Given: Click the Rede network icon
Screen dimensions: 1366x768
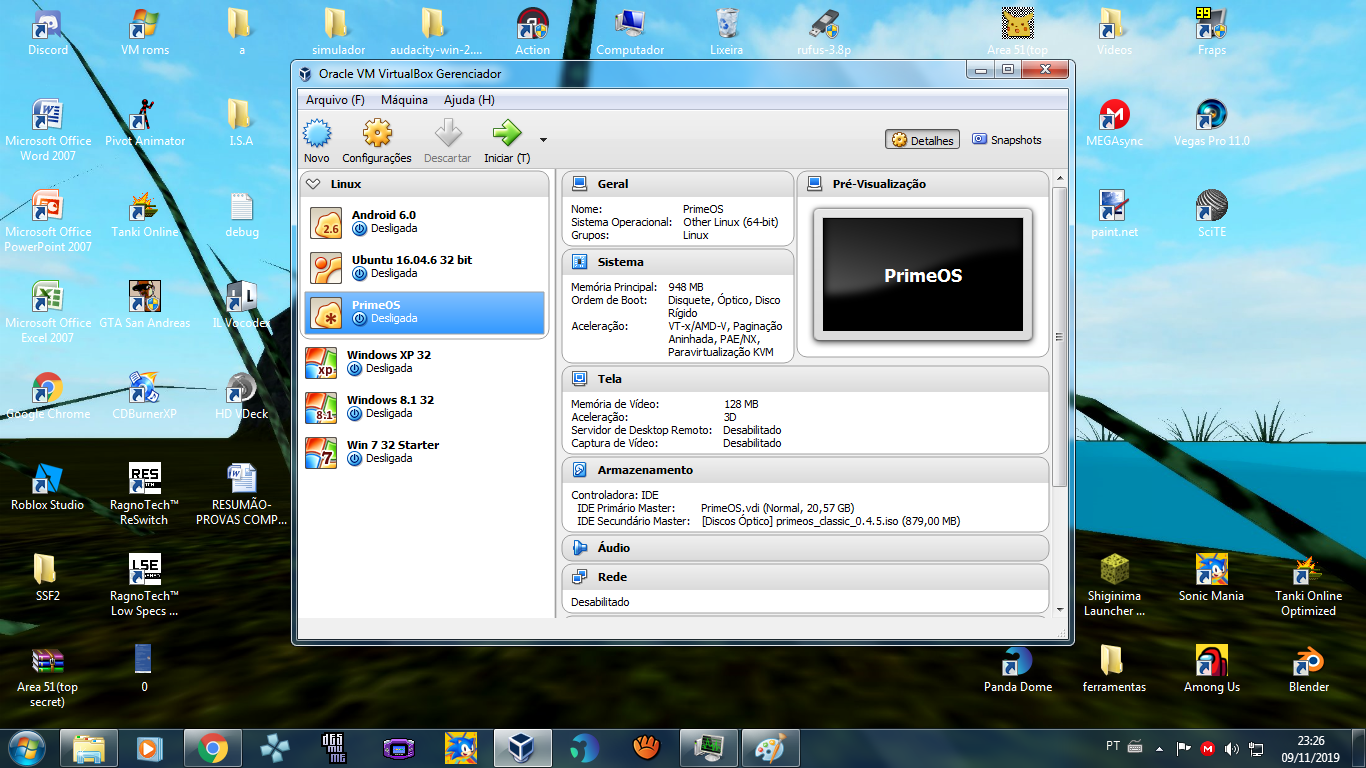Looking at the screenshot, I should (579, 577).
